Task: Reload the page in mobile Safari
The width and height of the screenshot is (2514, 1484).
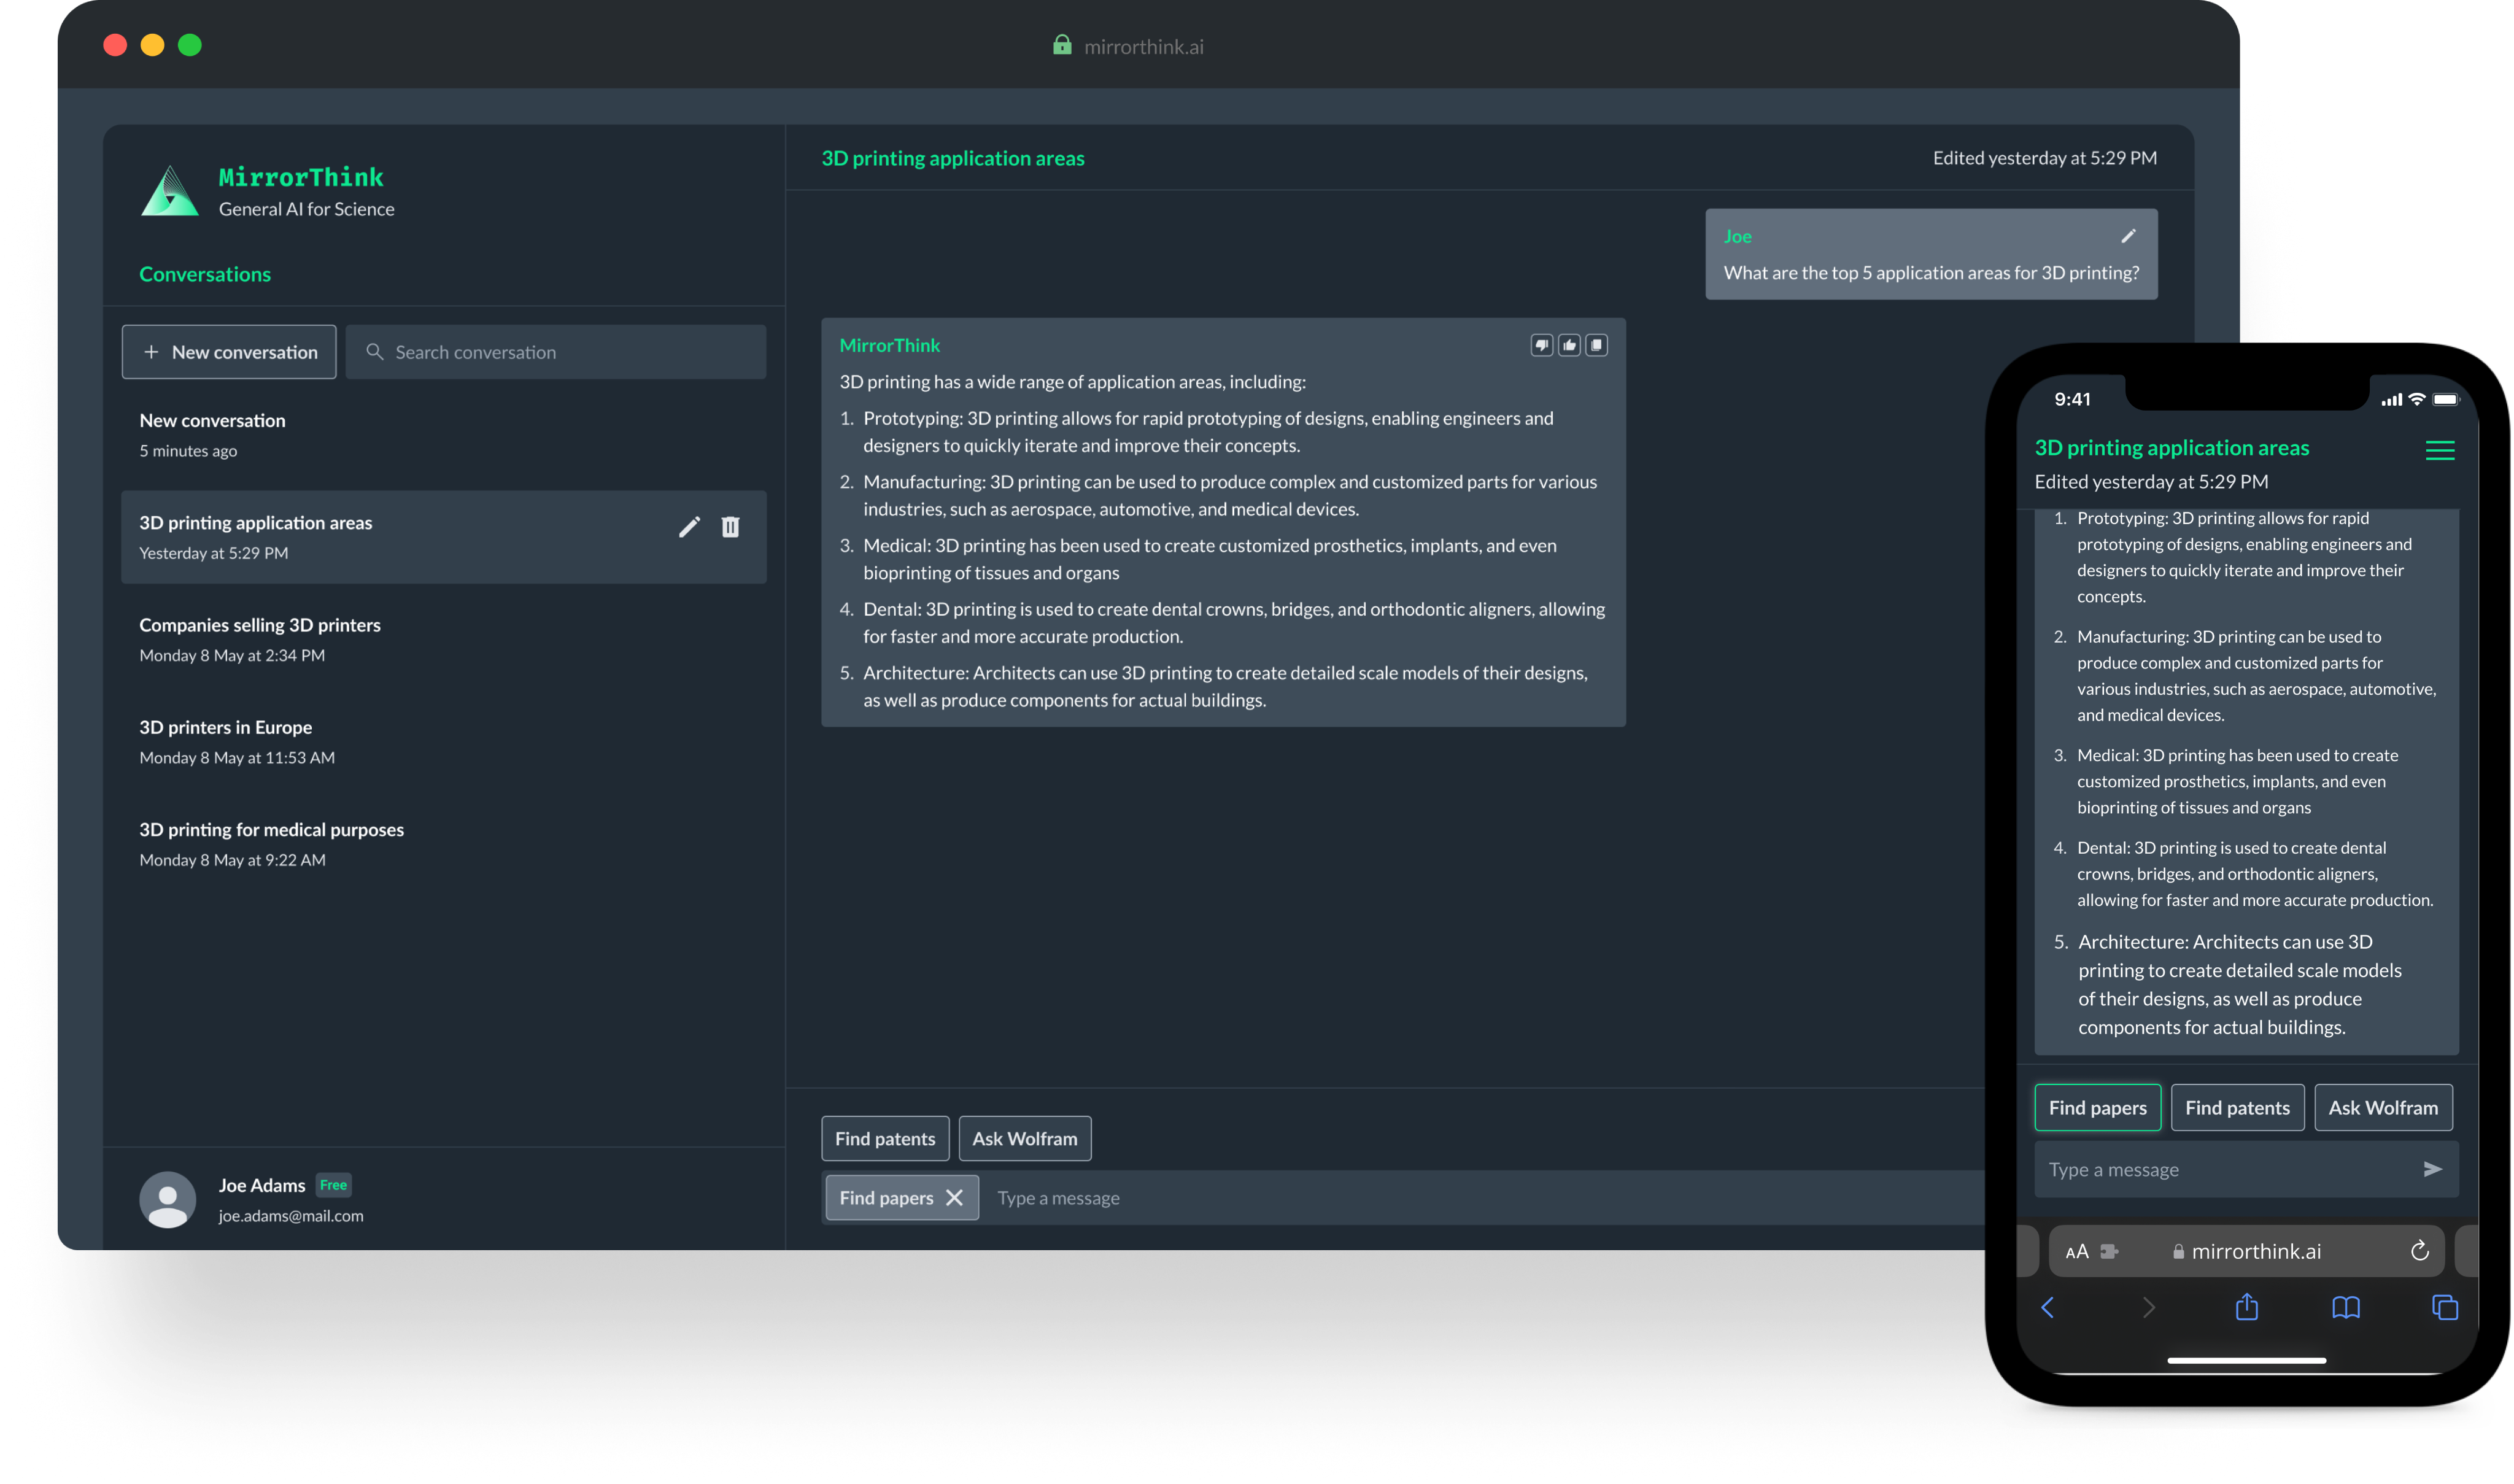Action: (x=2419, y=1251)
